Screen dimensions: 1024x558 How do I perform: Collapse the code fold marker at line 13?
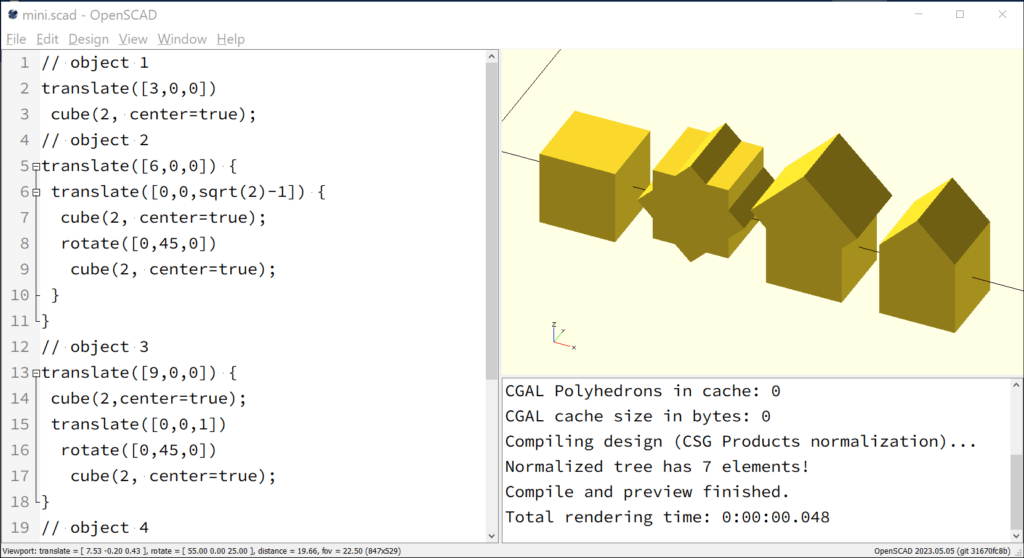36,373
